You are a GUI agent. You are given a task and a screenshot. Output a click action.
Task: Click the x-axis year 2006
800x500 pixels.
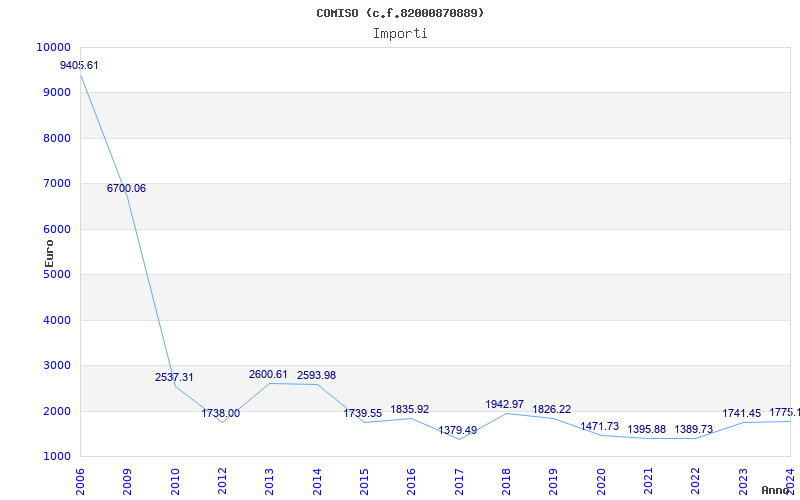coord(80,482)
